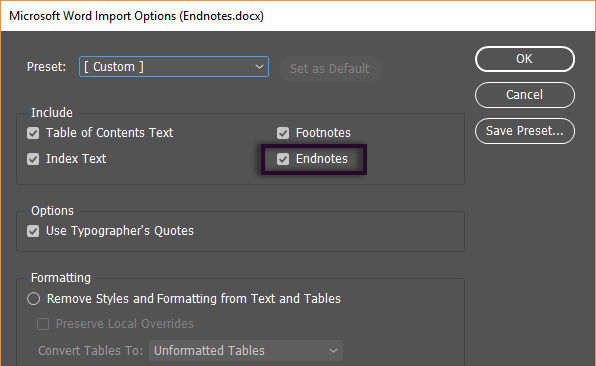Disable the Footnotes checkbox
Image resolution: width=596 pixels, height=366 pixels.
(283, 133)
